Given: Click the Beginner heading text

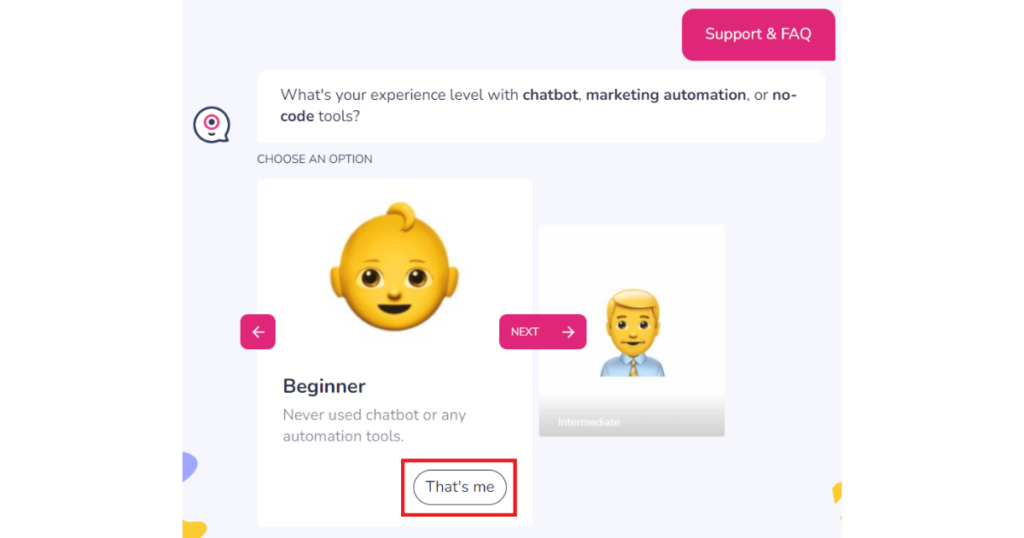Looking at the screenshot, I should 324,386.
